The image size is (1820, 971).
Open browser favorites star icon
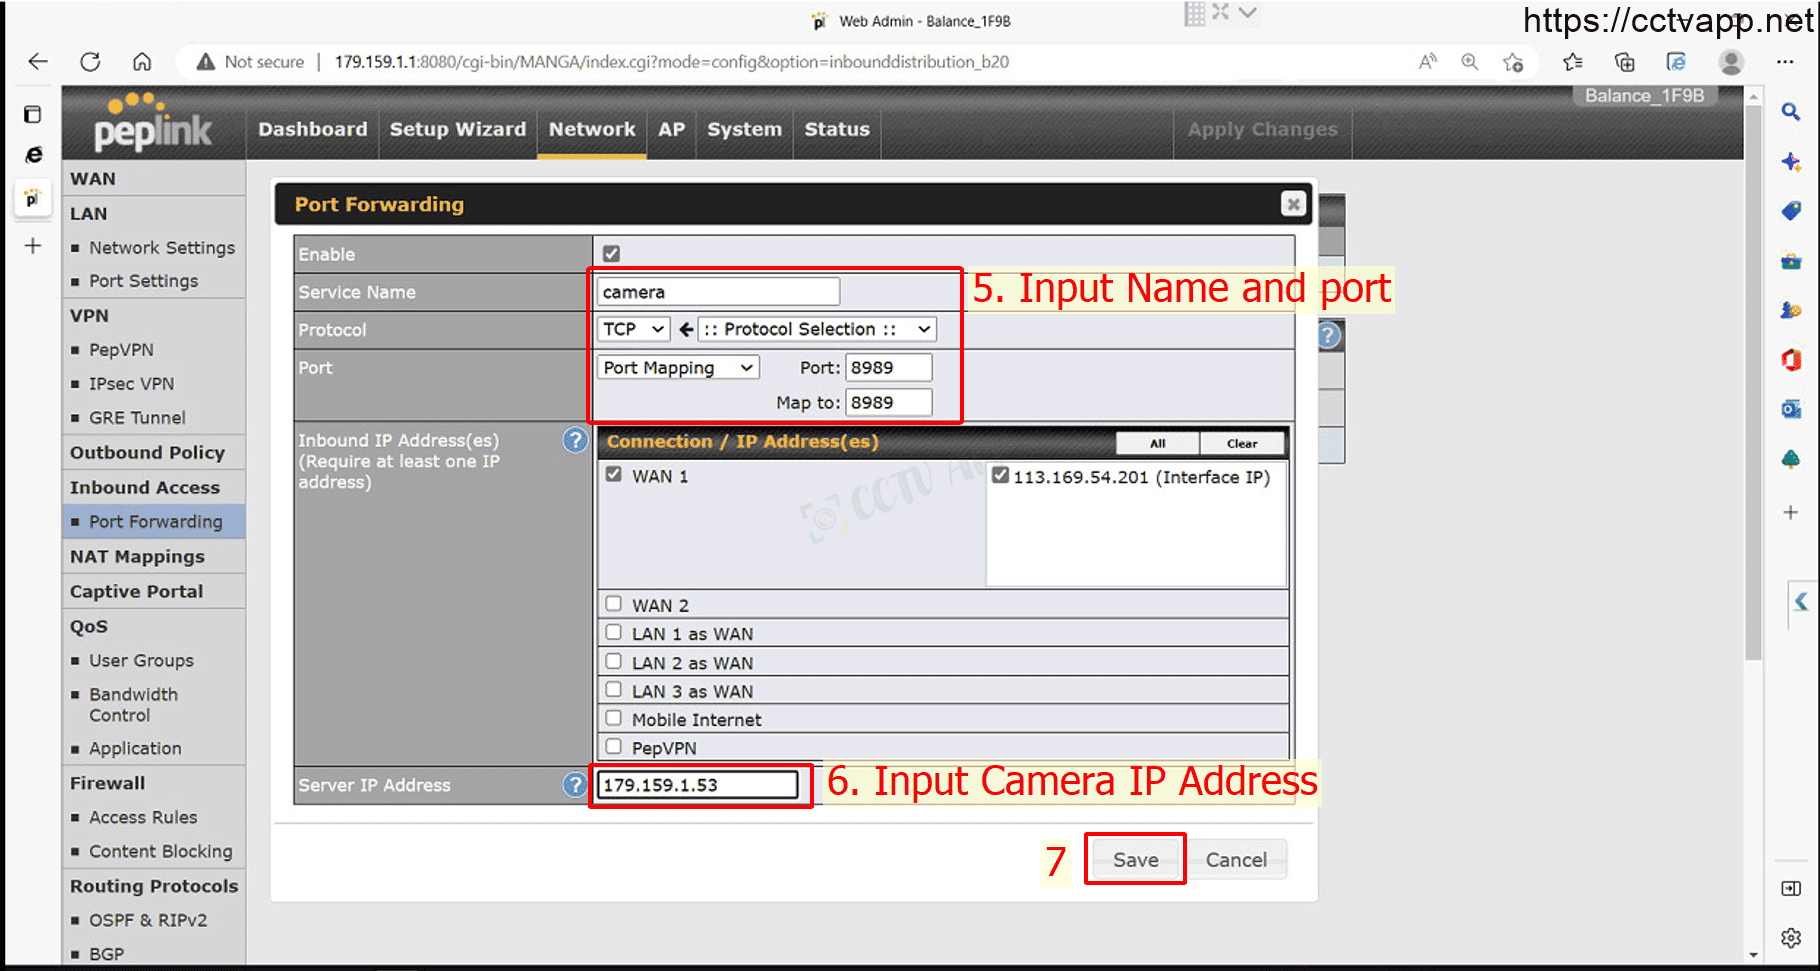pos(1572,62)
